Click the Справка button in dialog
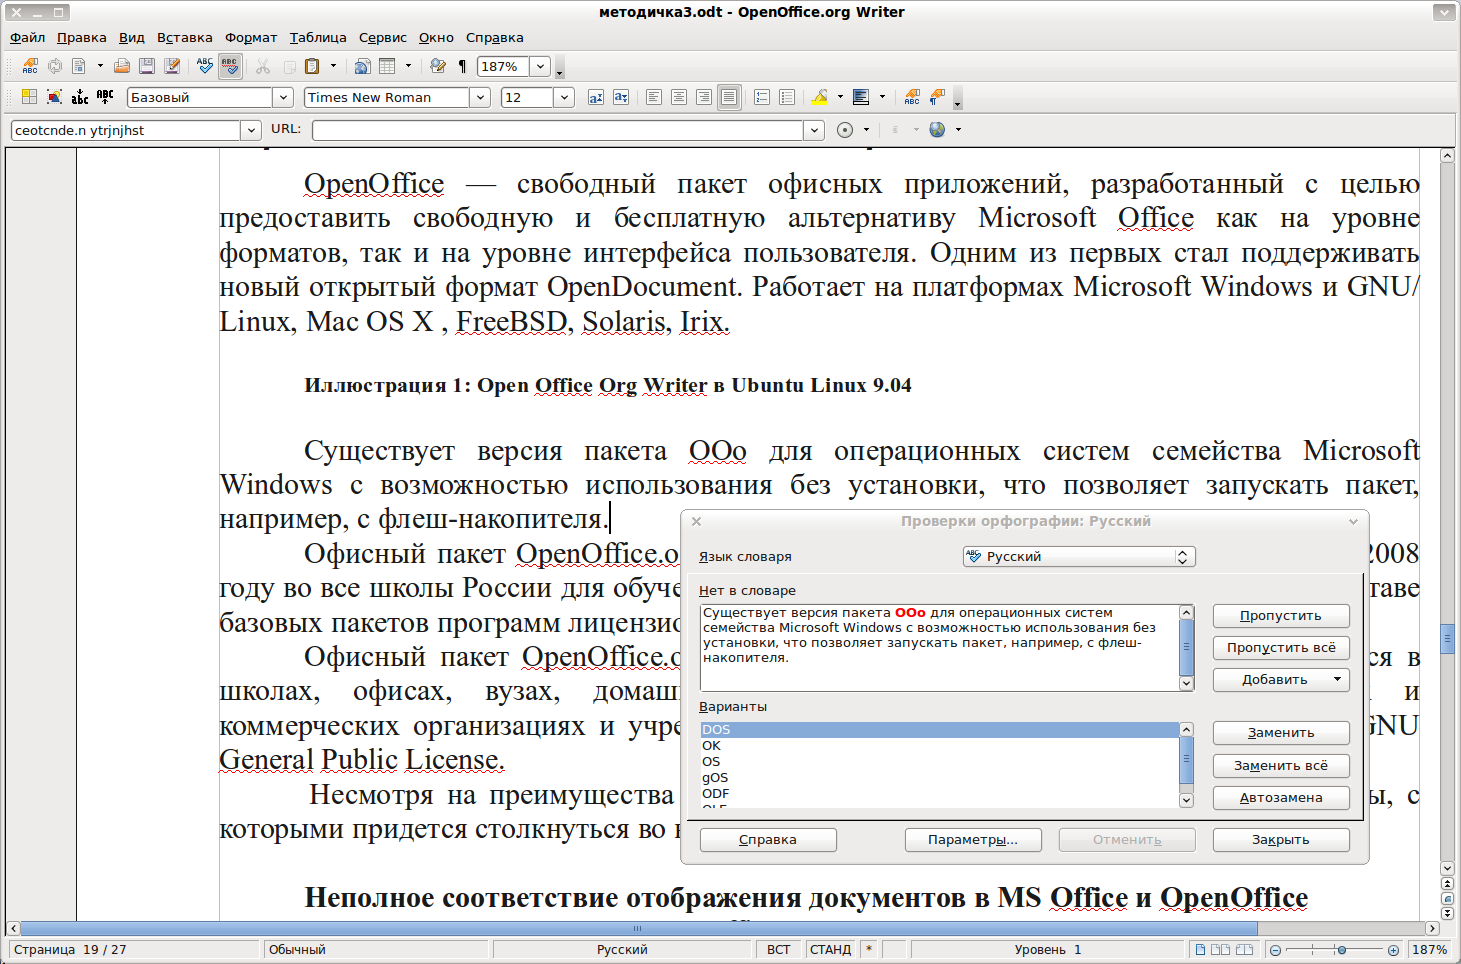 [x=768, y=839]
